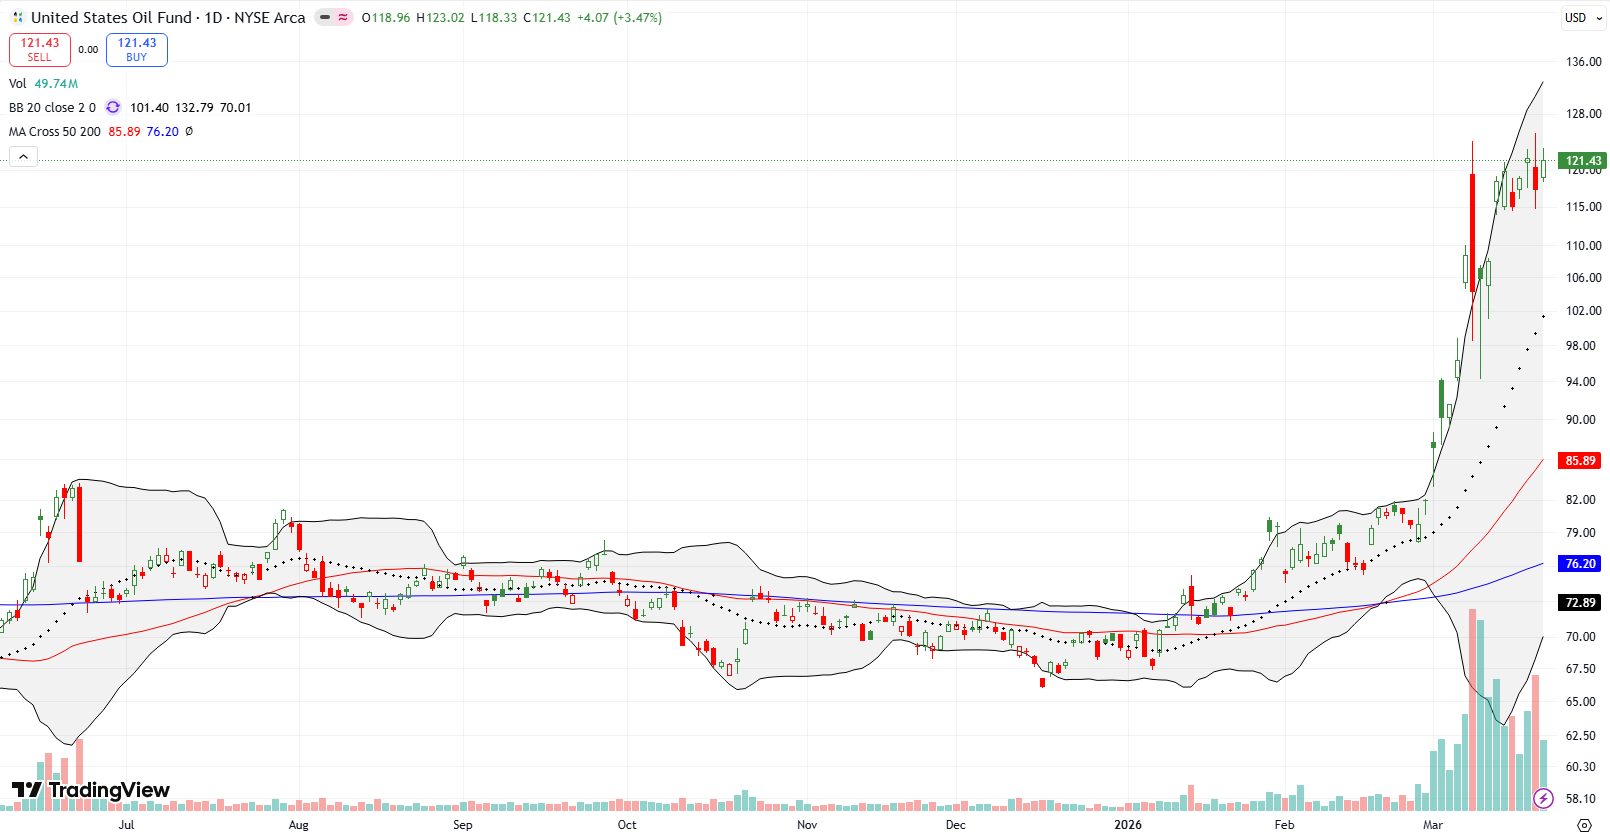This screenshot has height=838, width=1610.
Task: Click the 128.00 price scale label
Action: click(1583, 113)
